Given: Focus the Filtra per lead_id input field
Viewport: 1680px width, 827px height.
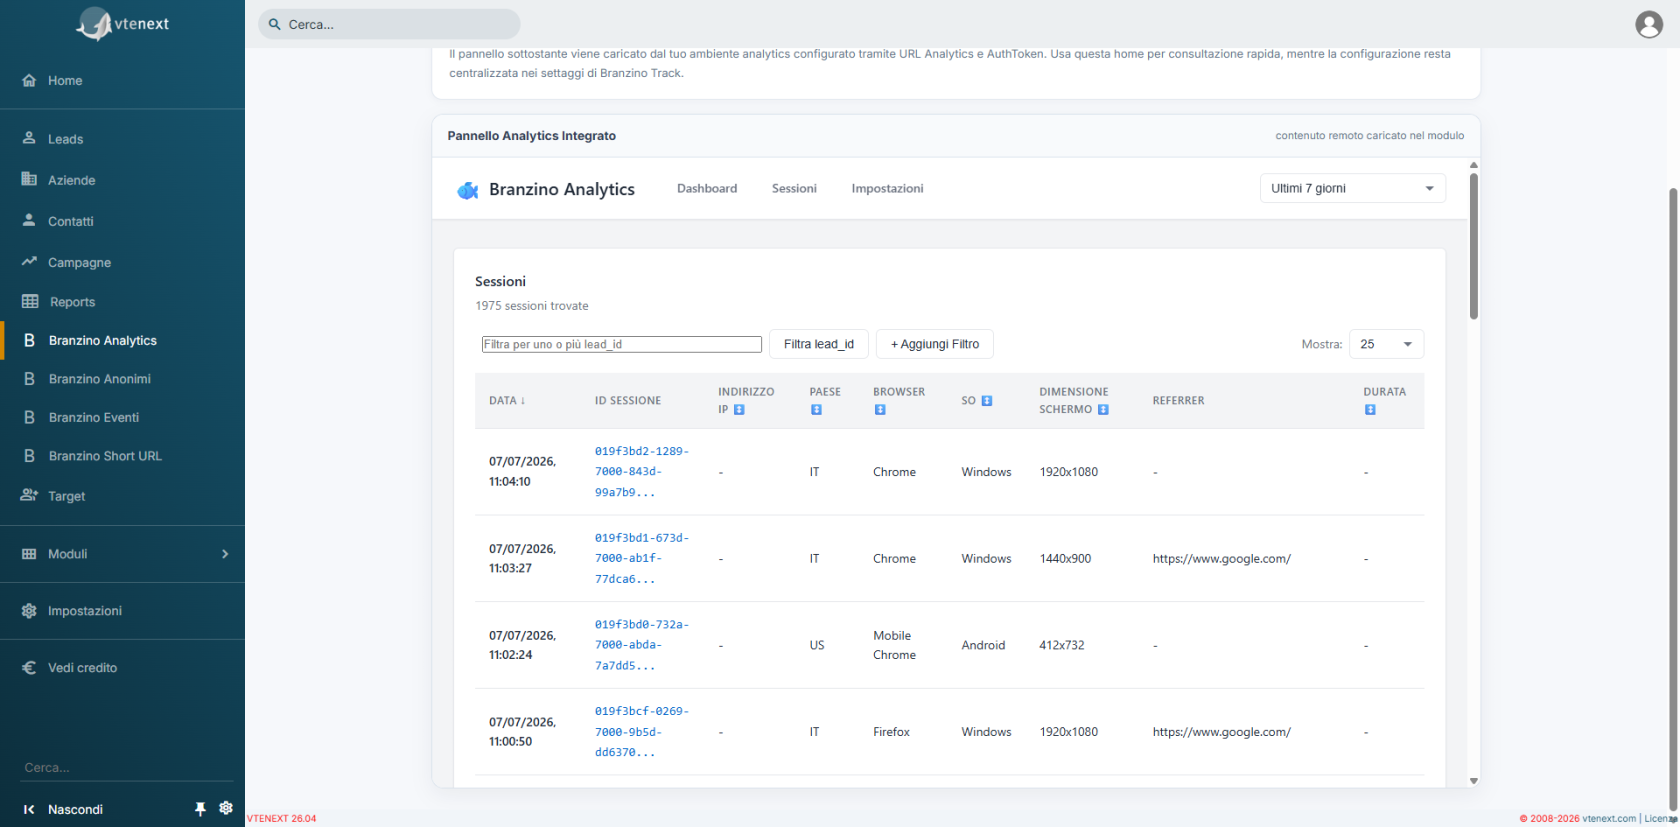Looking at the screenshot, I should click(x=622, y=344).
